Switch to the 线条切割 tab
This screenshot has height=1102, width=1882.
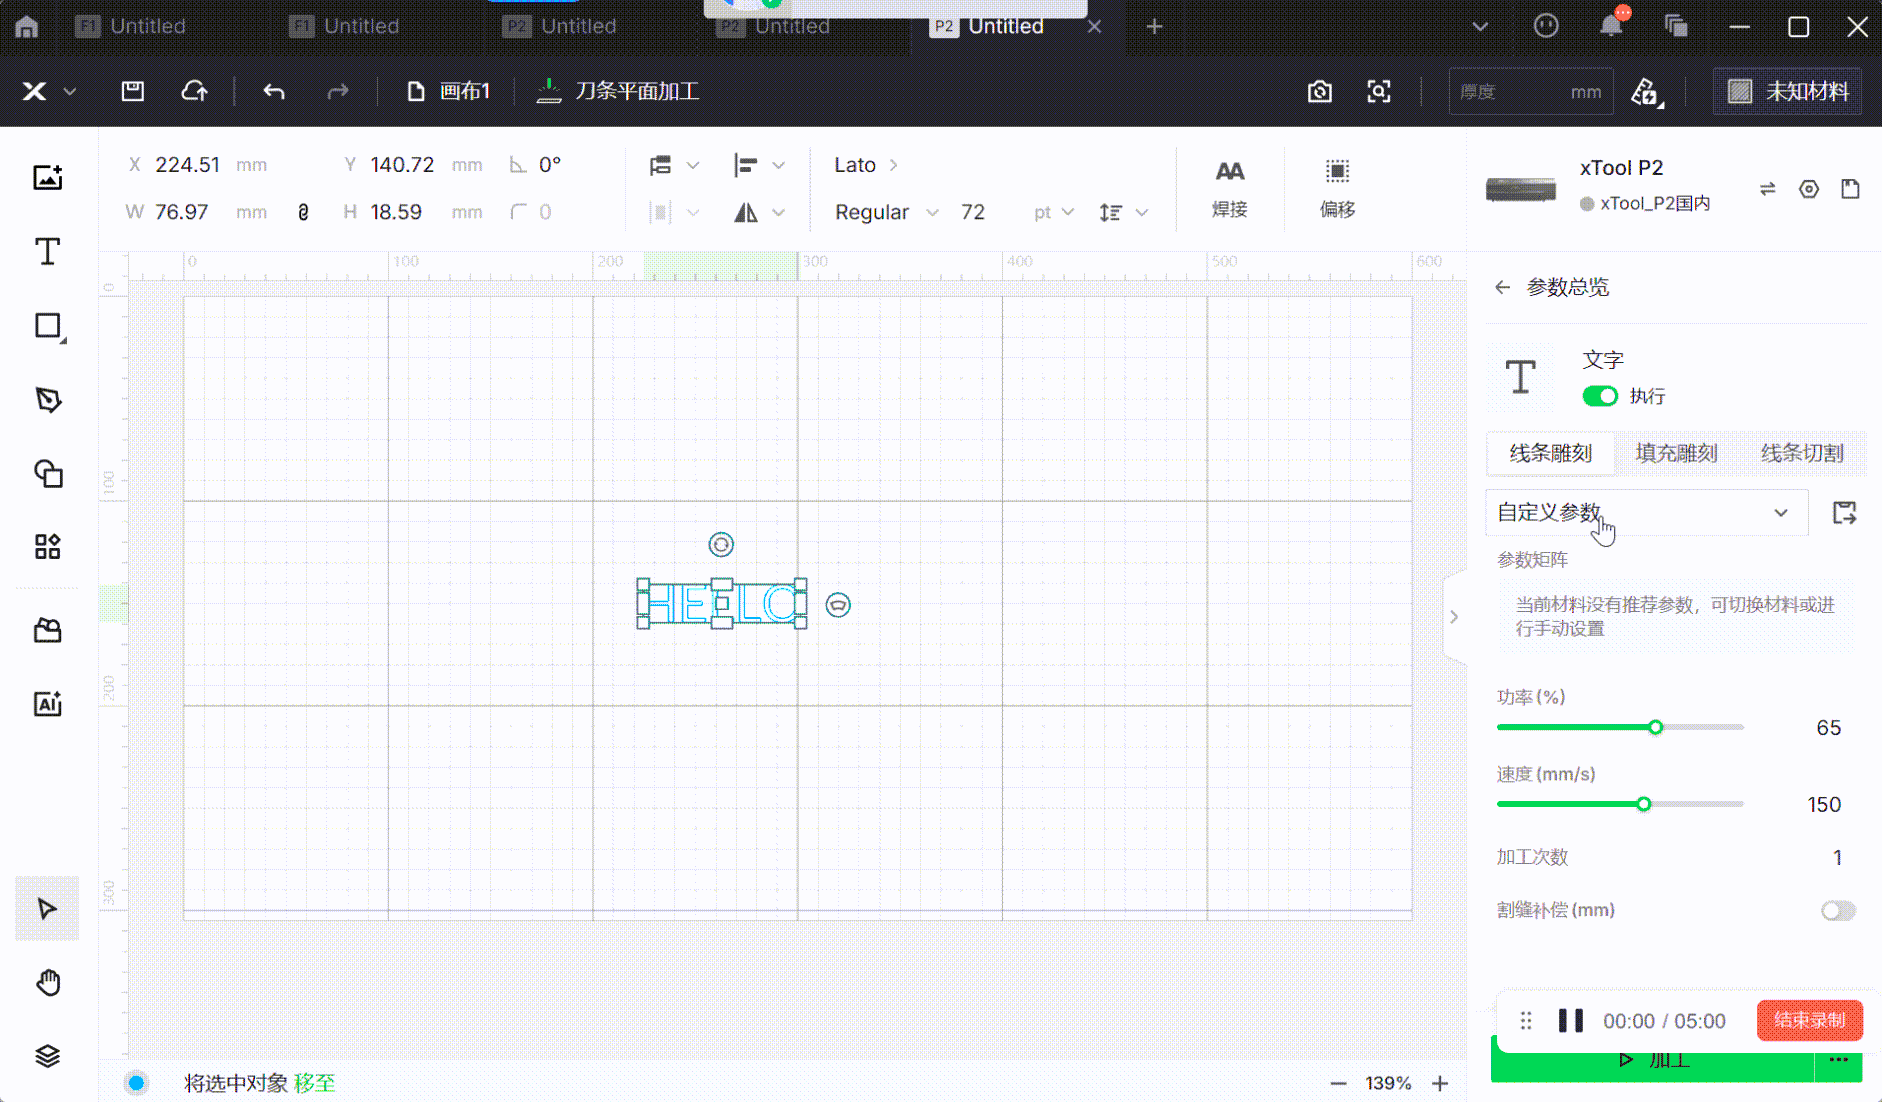point(1802,453)
